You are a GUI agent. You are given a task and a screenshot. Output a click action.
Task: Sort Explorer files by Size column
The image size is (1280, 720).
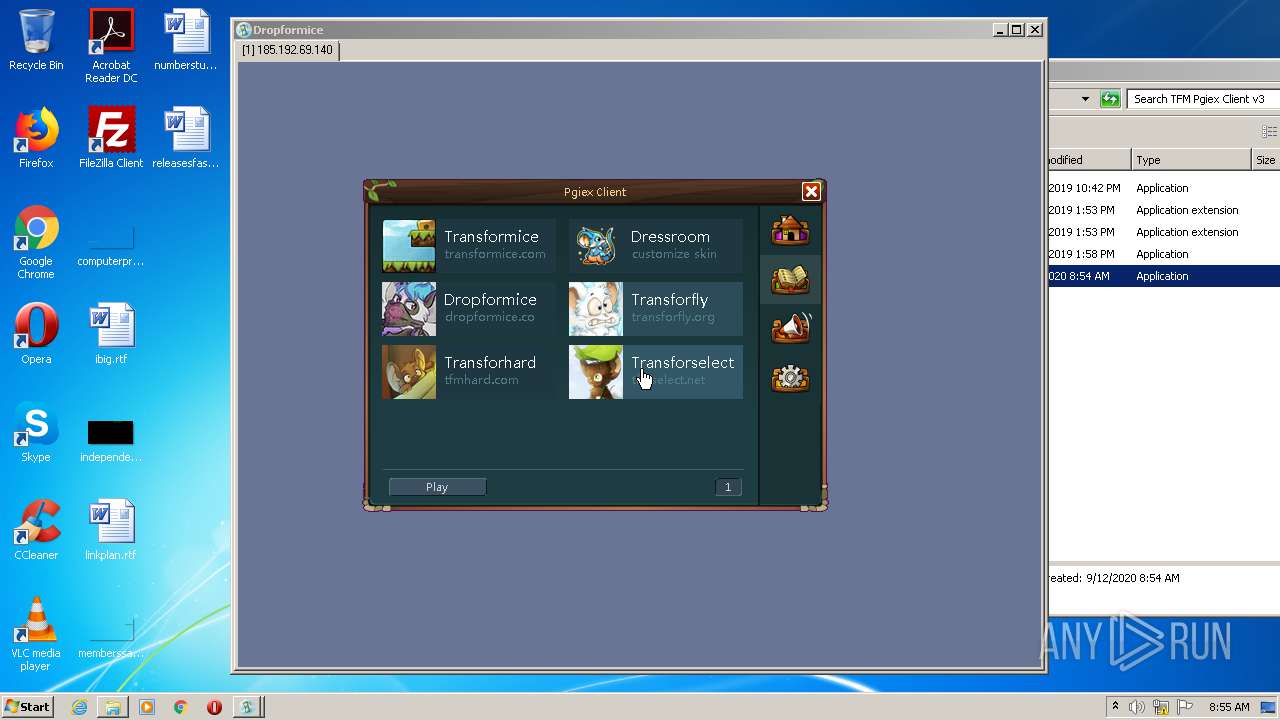(x=1265, y=160)
